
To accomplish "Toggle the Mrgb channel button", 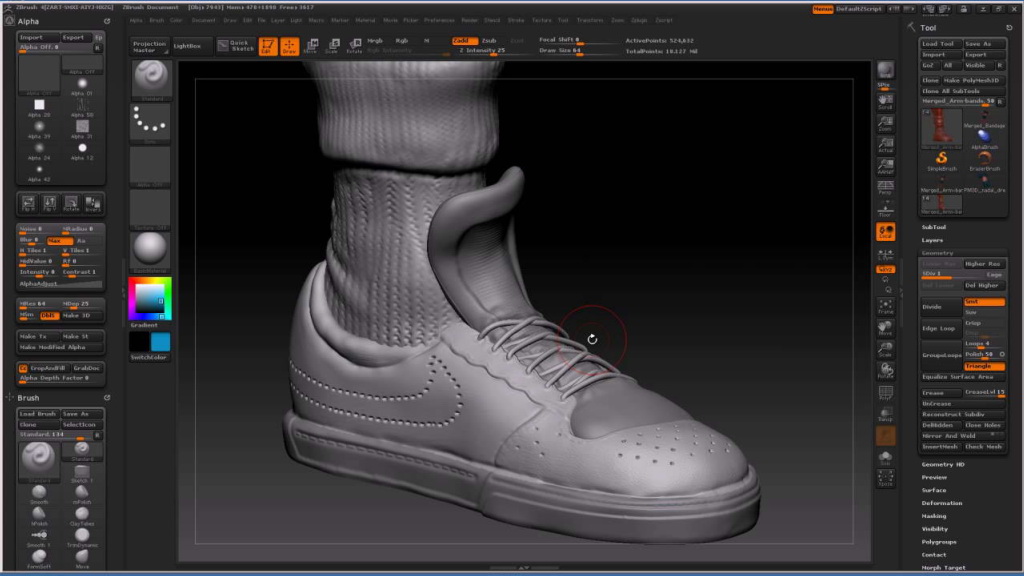I will coord(375,40).
